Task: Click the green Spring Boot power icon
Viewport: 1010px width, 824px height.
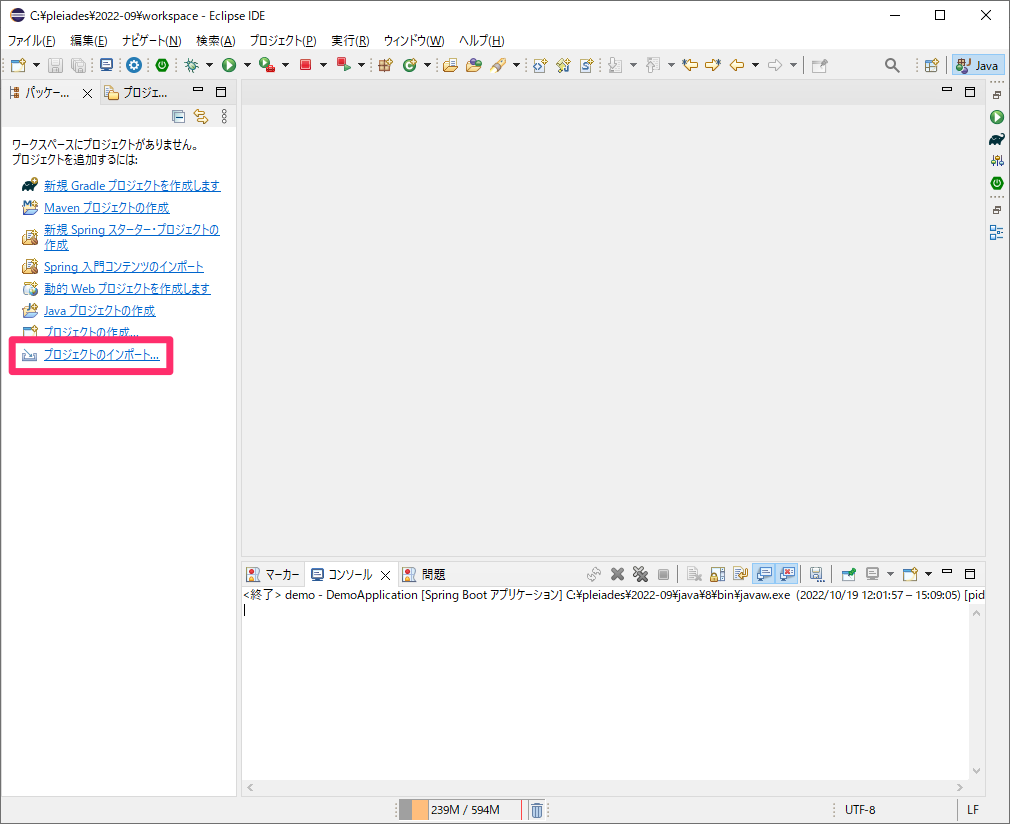Action: (x=162, y=65)
